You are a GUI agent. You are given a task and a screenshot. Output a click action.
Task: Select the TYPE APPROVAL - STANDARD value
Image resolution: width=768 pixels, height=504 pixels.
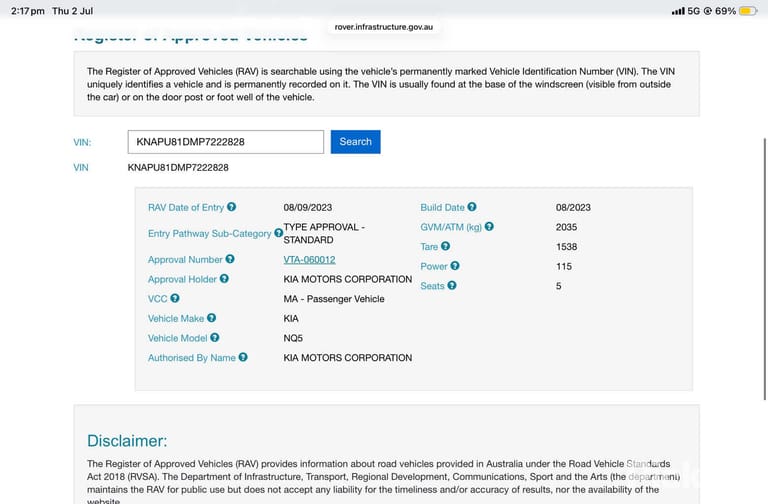coord(324,233)
